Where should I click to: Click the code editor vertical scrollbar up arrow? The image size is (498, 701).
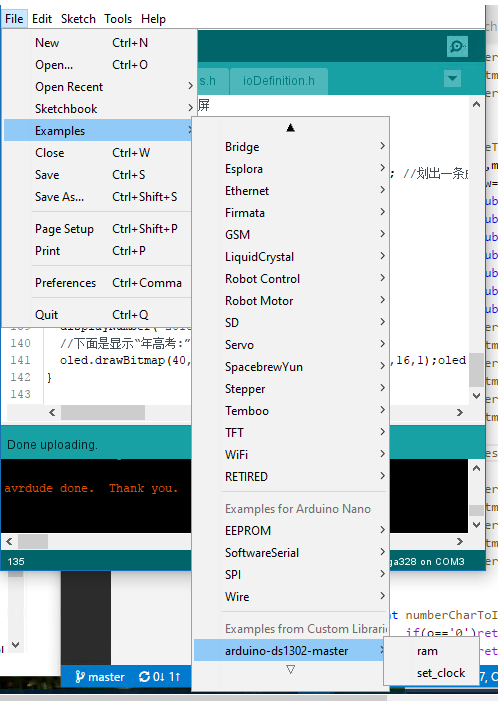pos(477,104)
